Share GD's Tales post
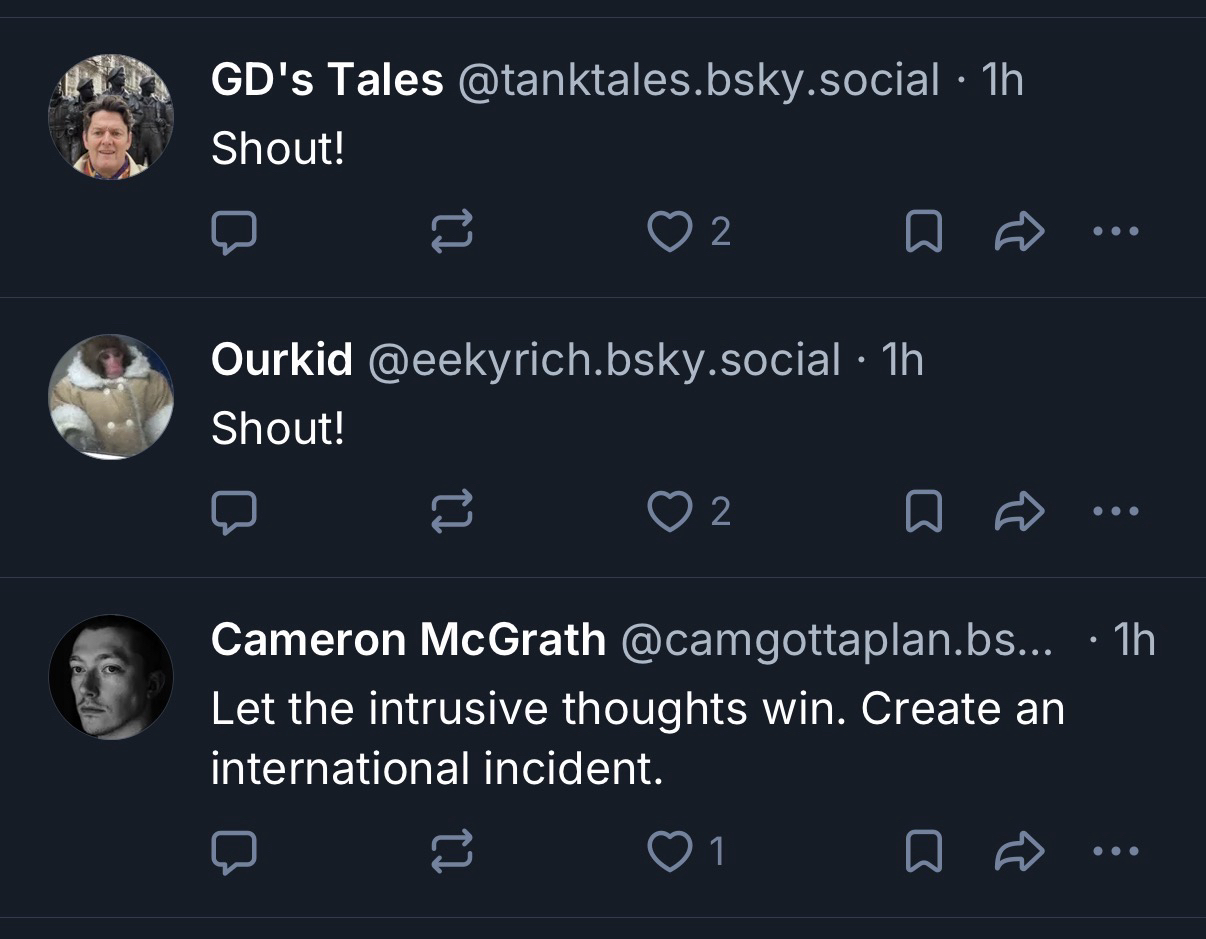This screenshot has height=939, width=1206. [x=1019, y=232]
